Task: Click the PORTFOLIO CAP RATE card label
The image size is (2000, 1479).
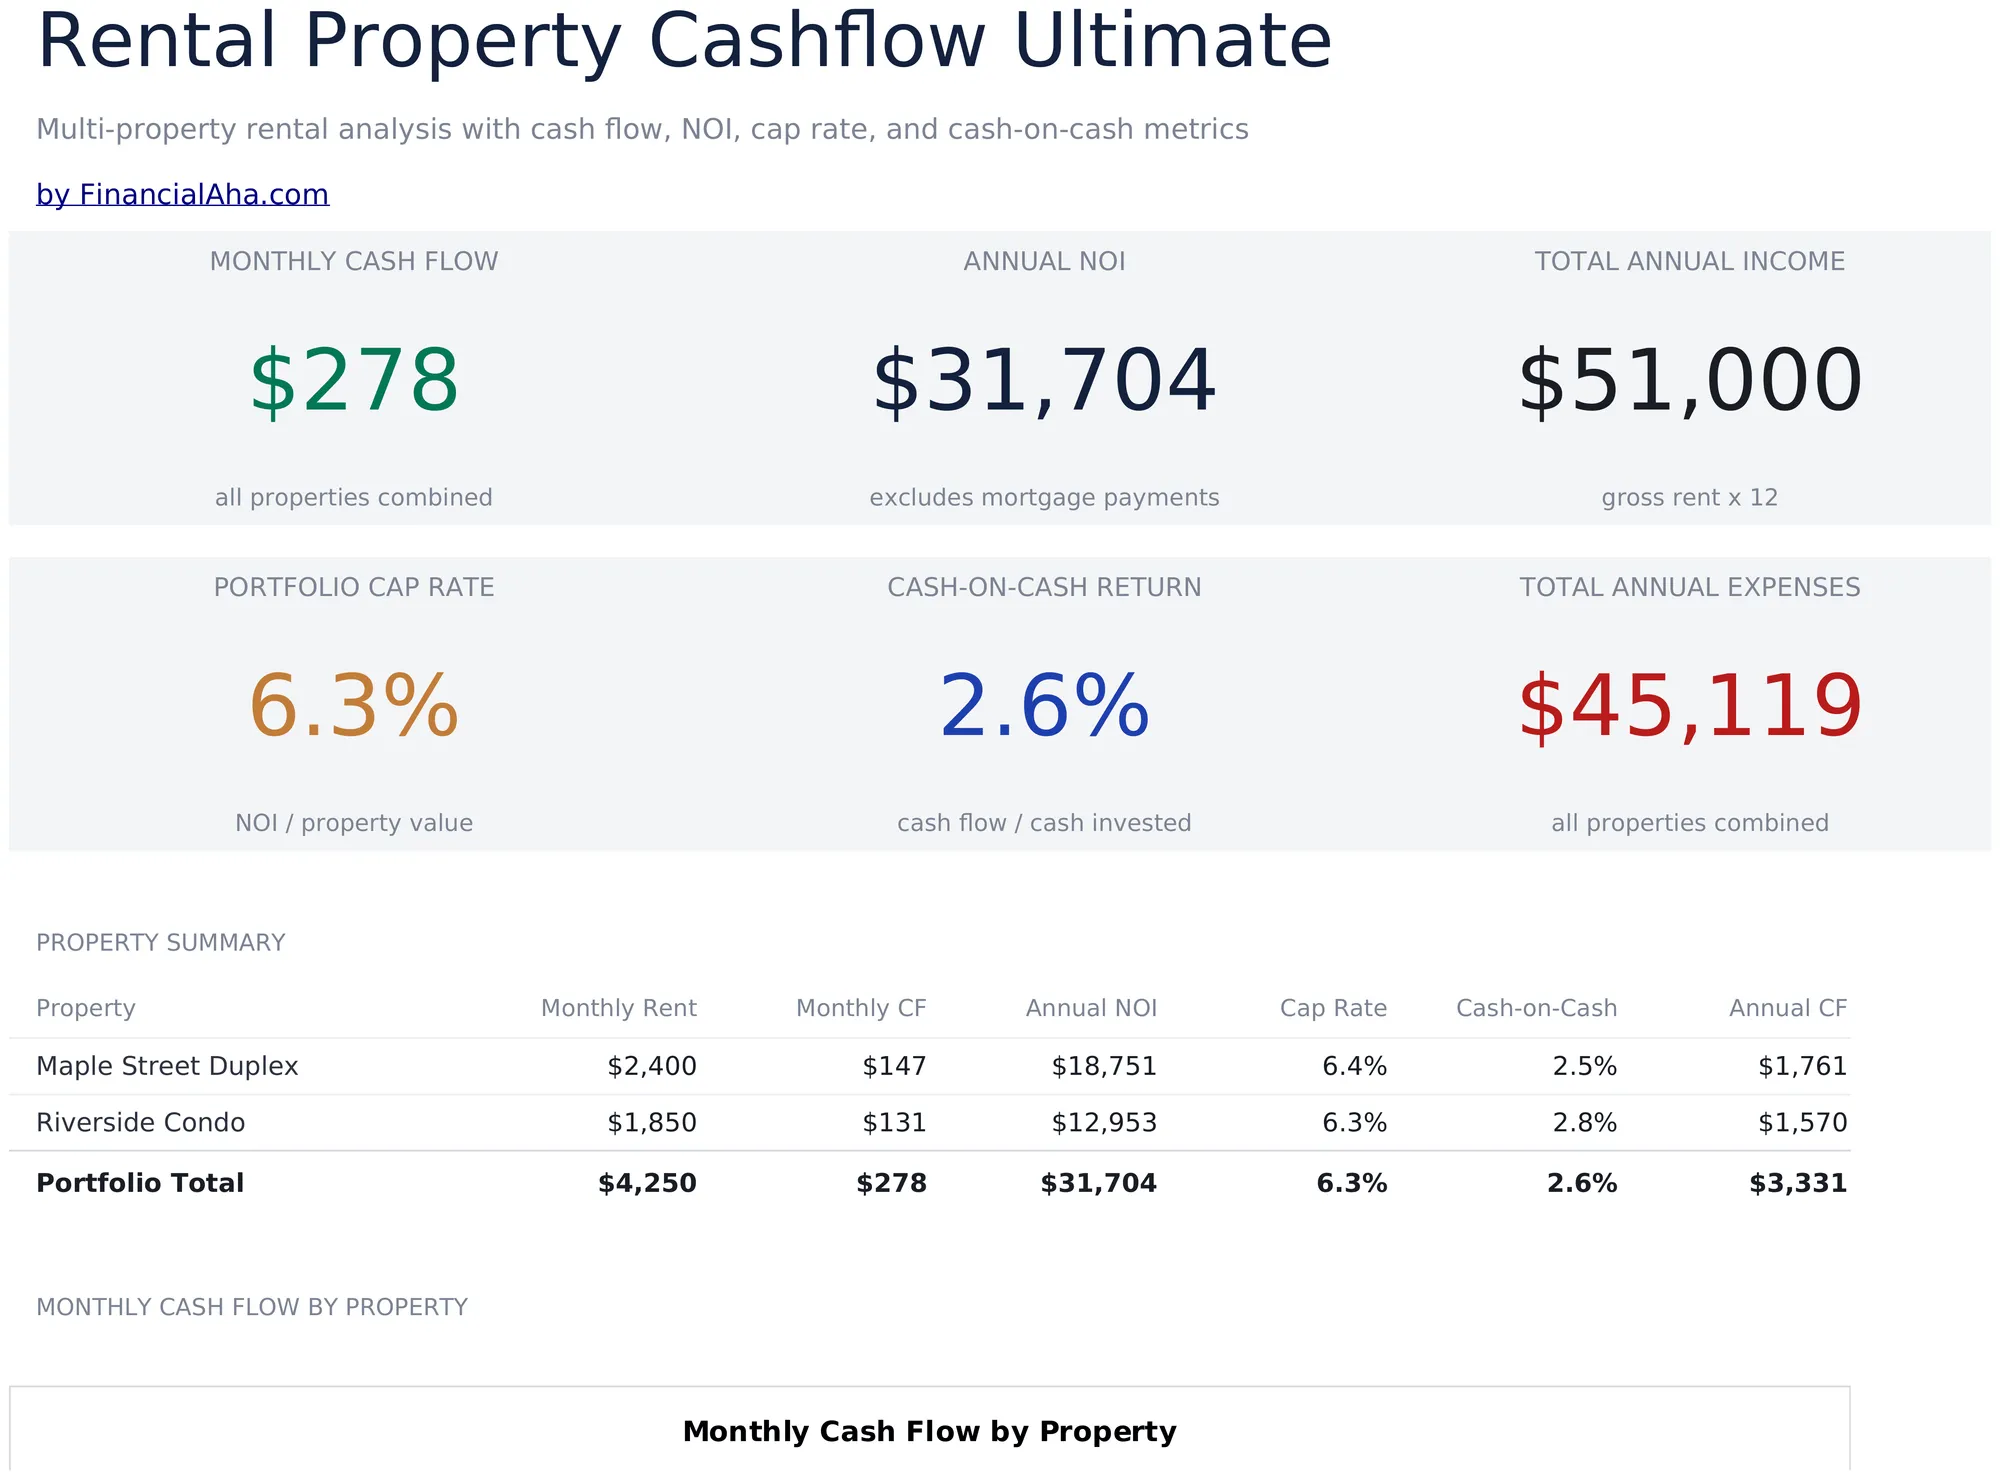Action: point(354,587)
